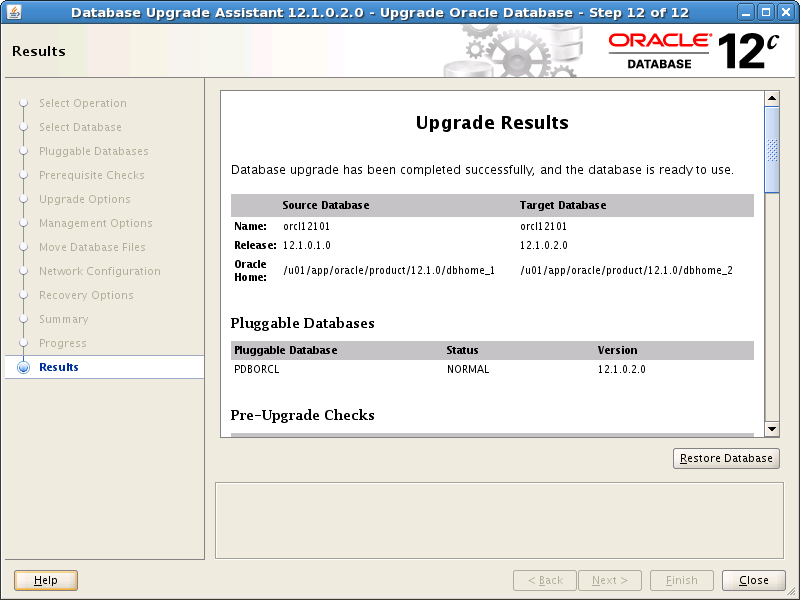Minimize the Database Upgrade Assistant window
800x600 pixels.
coord(746,12)
